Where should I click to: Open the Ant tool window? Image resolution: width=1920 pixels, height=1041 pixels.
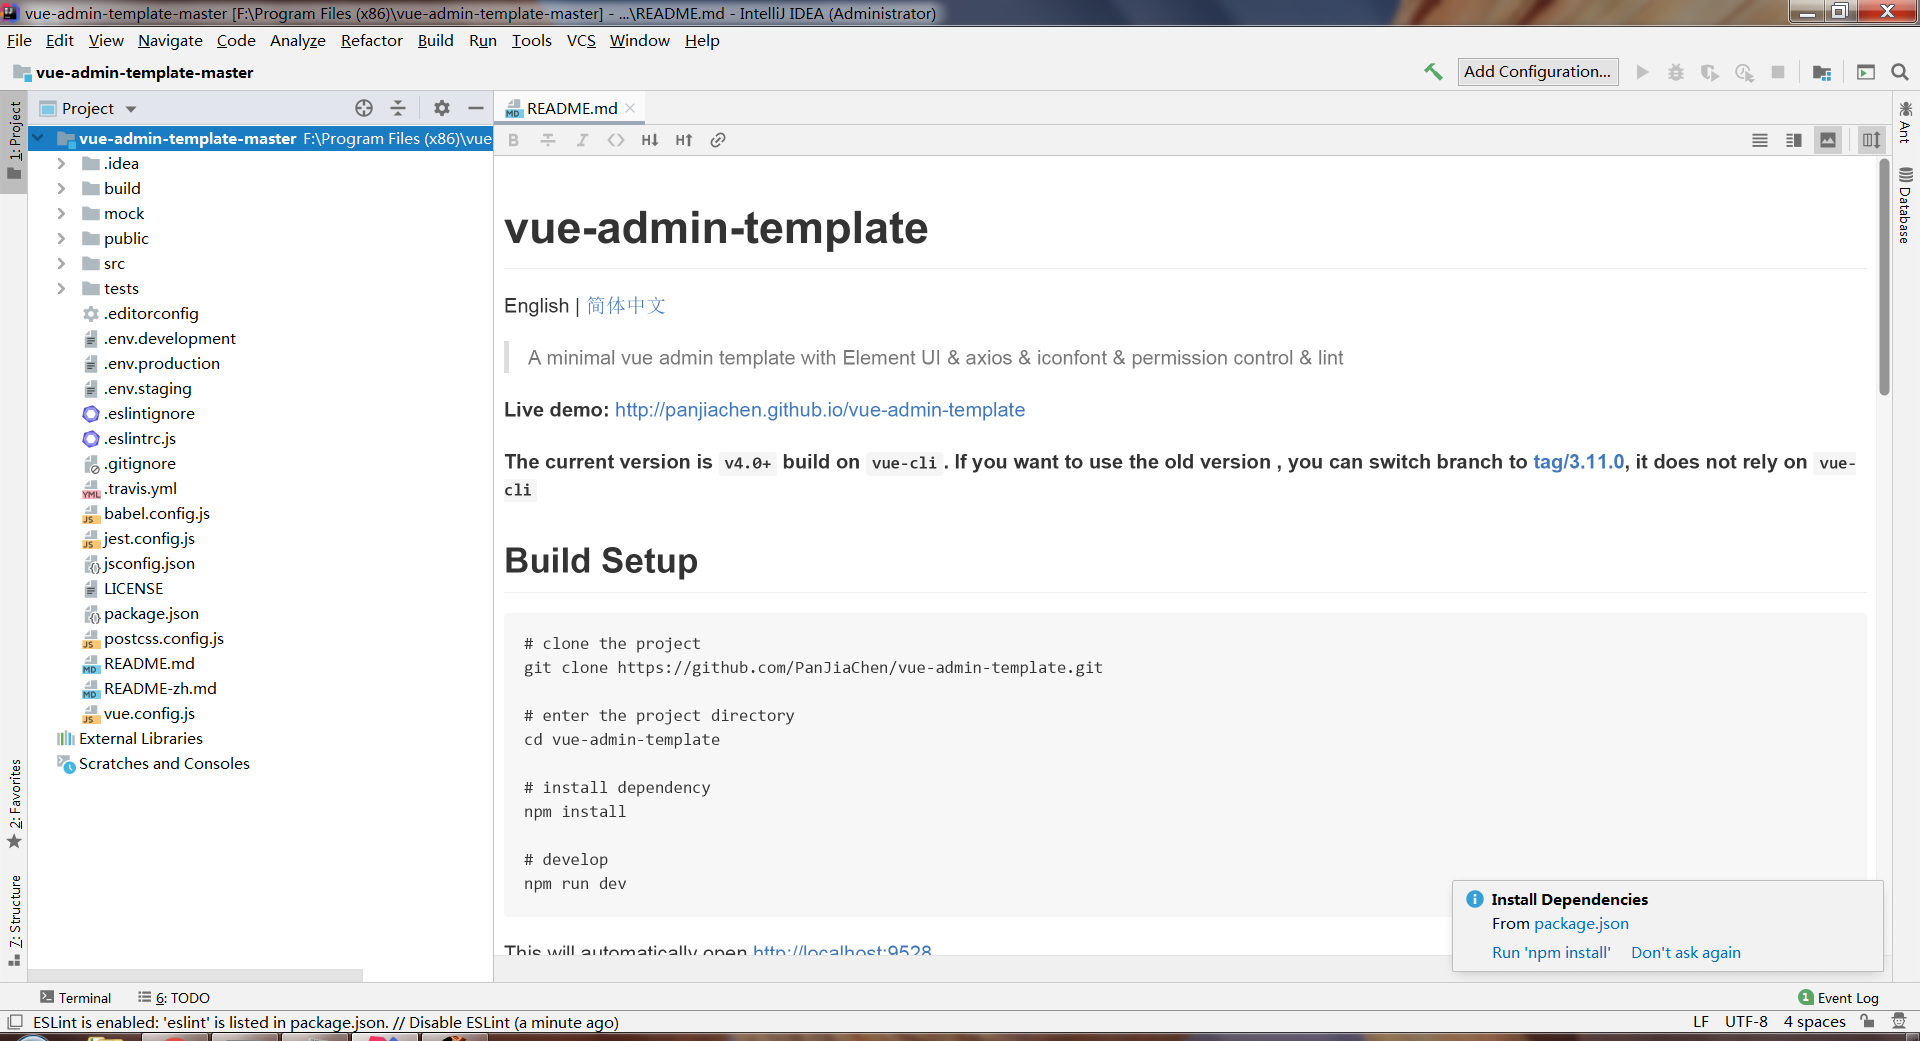click(1905, 122)
